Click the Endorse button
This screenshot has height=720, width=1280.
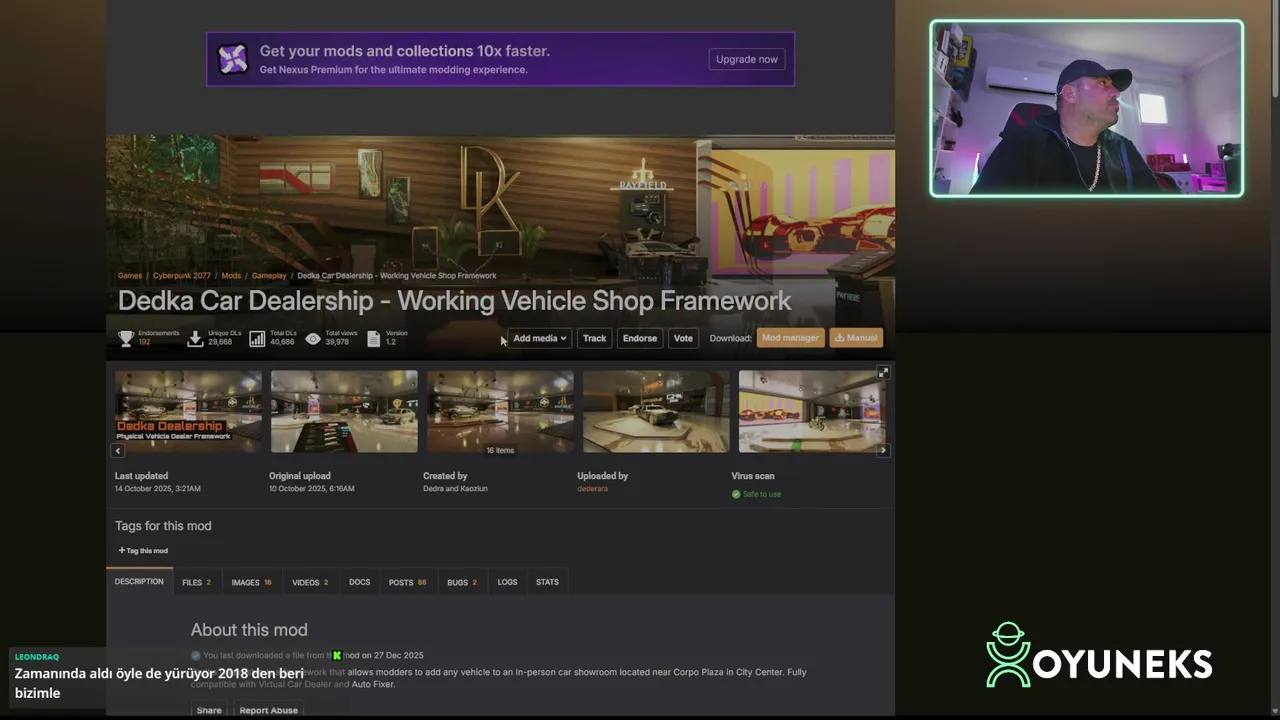(640, 338)
